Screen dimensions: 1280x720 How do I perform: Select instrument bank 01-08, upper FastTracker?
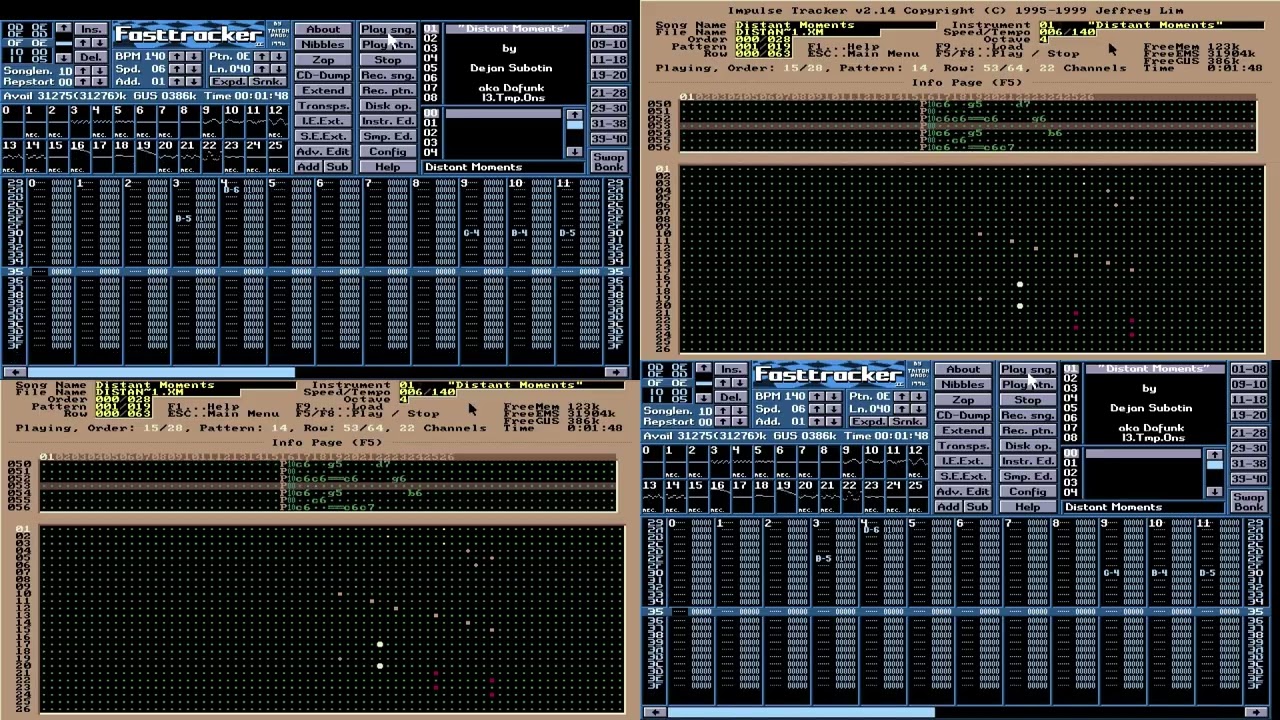tap(609, 29)
